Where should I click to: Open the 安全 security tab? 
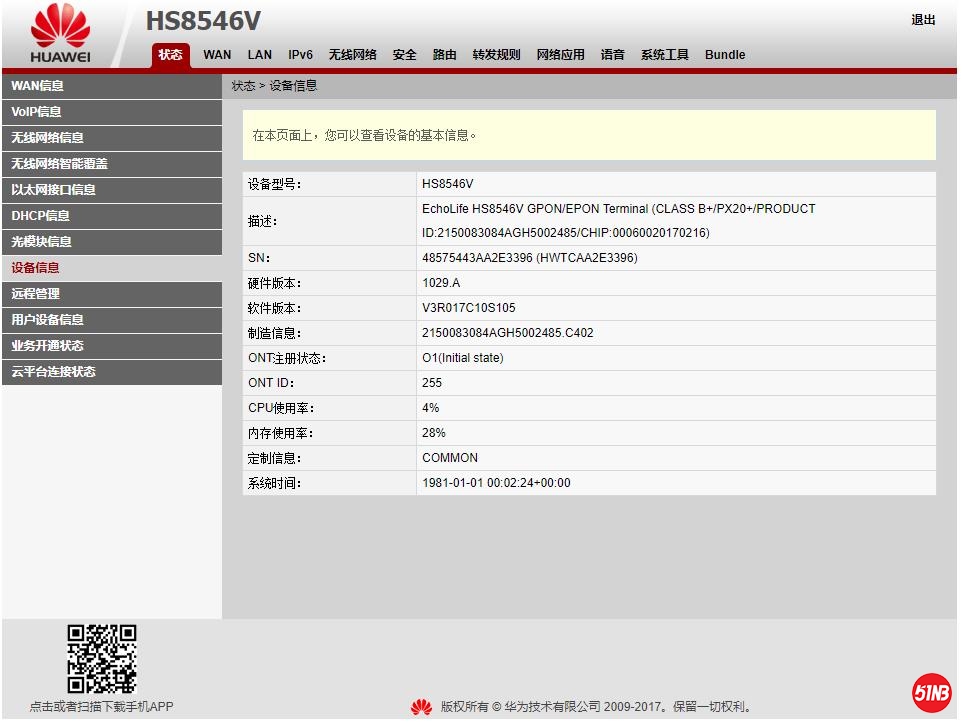[404, 55]
